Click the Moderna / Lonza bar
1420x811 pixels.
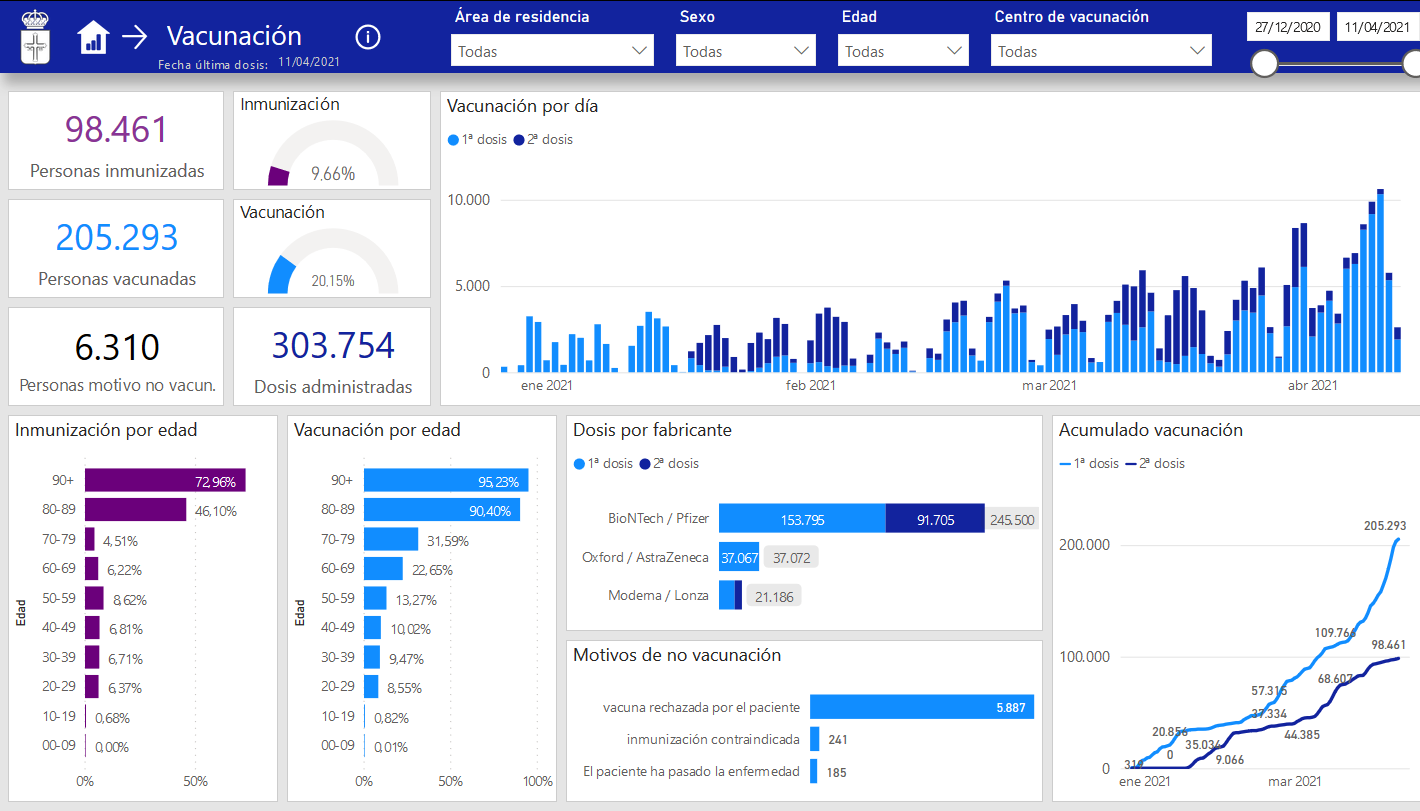[x=730, y=595]
